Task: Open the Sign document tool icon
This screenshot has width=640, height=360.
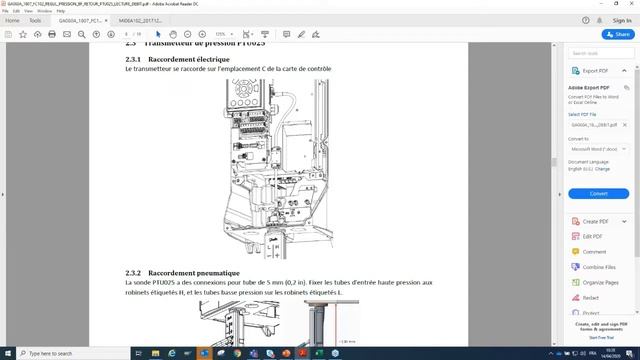Action: (316, 34)
